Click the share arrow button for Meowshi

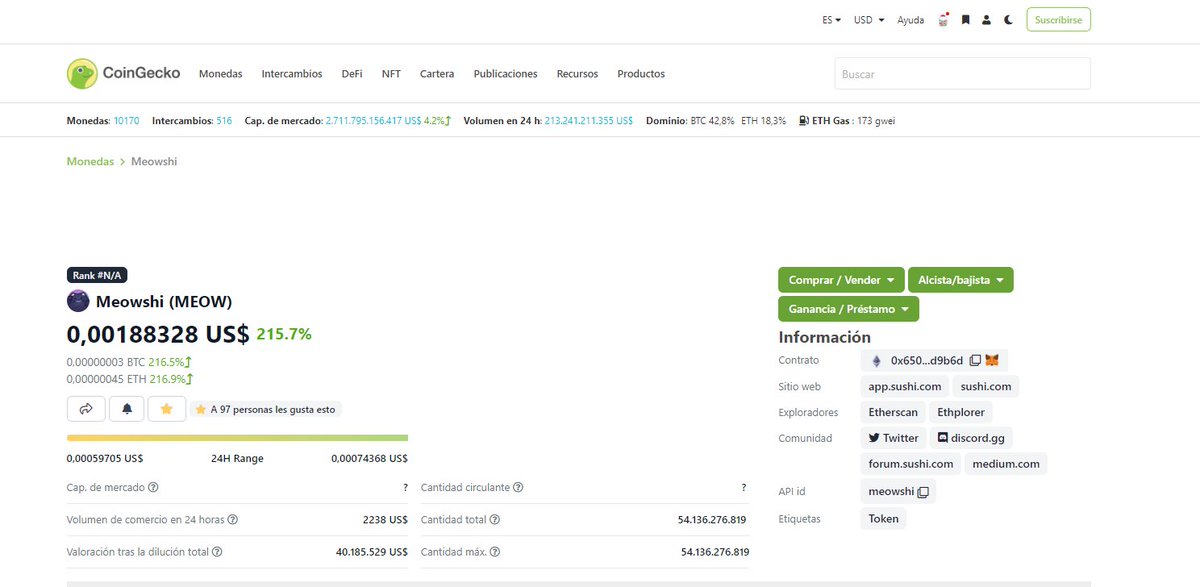click(86, 409)
